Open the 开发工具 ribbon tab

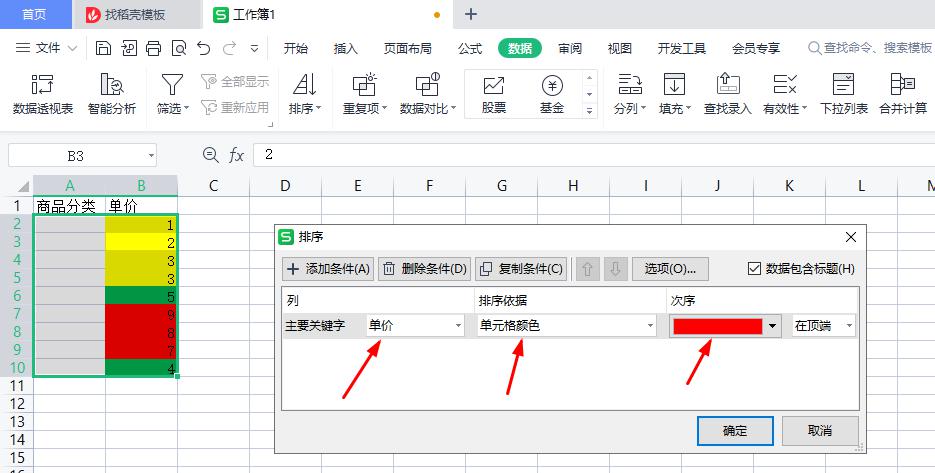pyautogui.click(x=682, y=48)
